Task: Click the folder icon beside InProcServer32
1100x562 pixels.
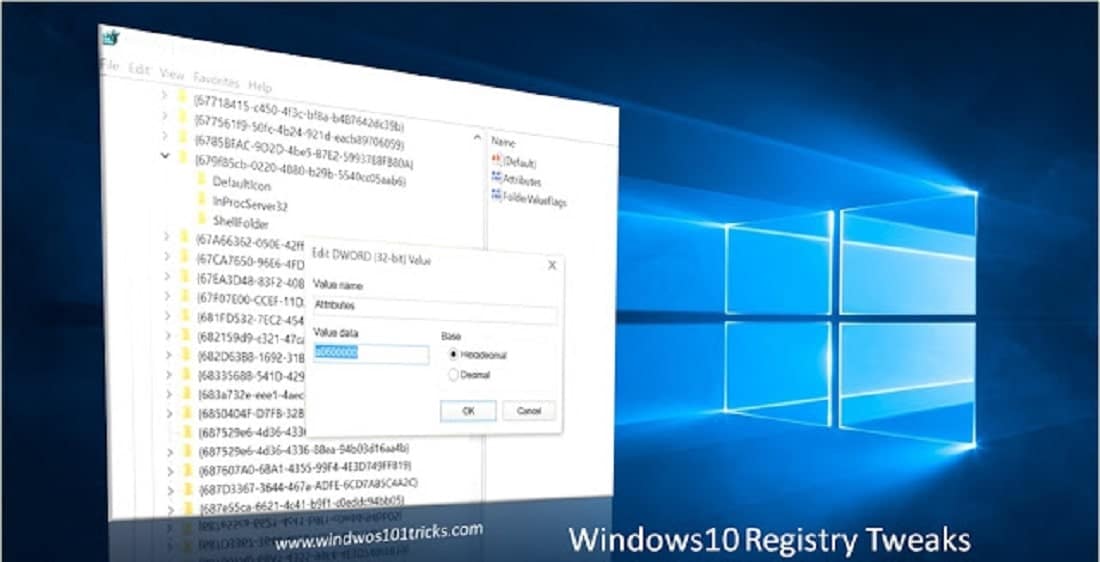Action: pyautogui.click(x=203, y=199)
